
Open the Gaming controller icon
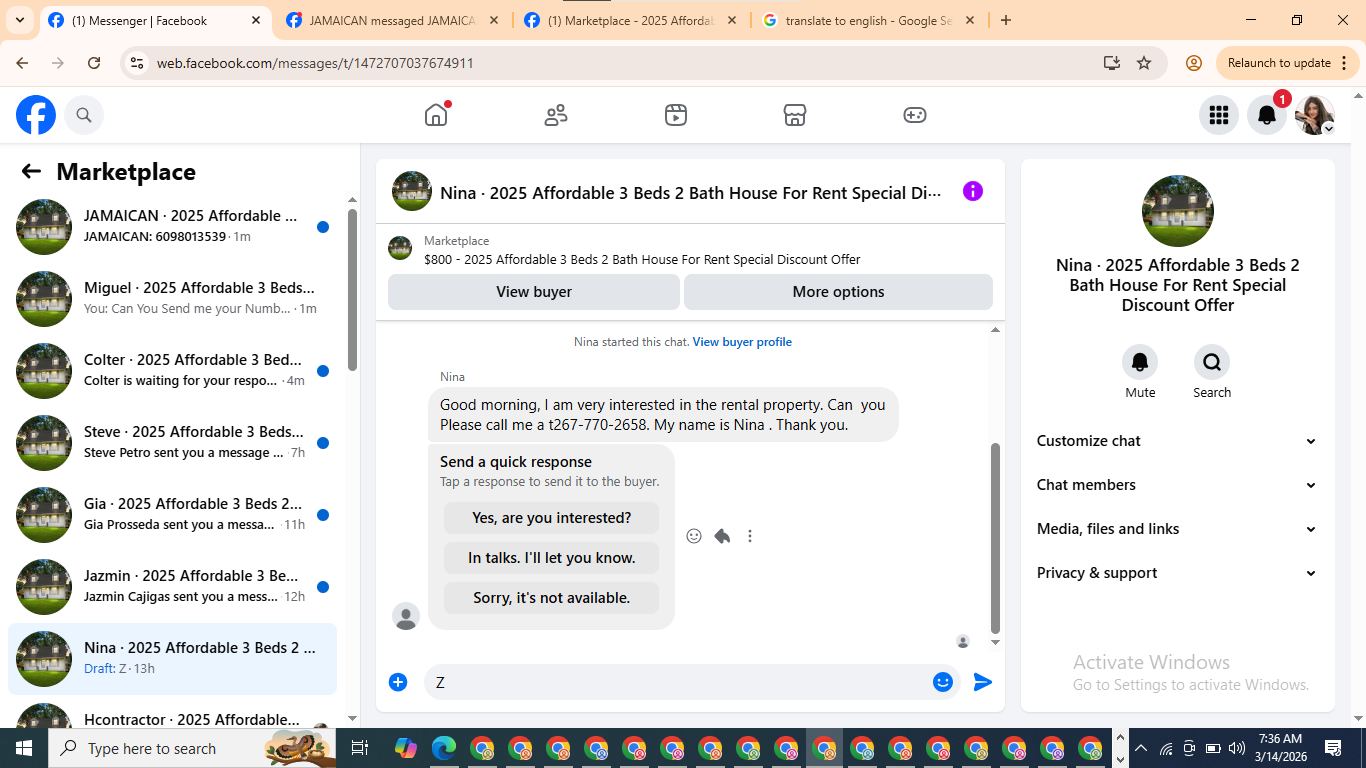click(x=915, y=115)
